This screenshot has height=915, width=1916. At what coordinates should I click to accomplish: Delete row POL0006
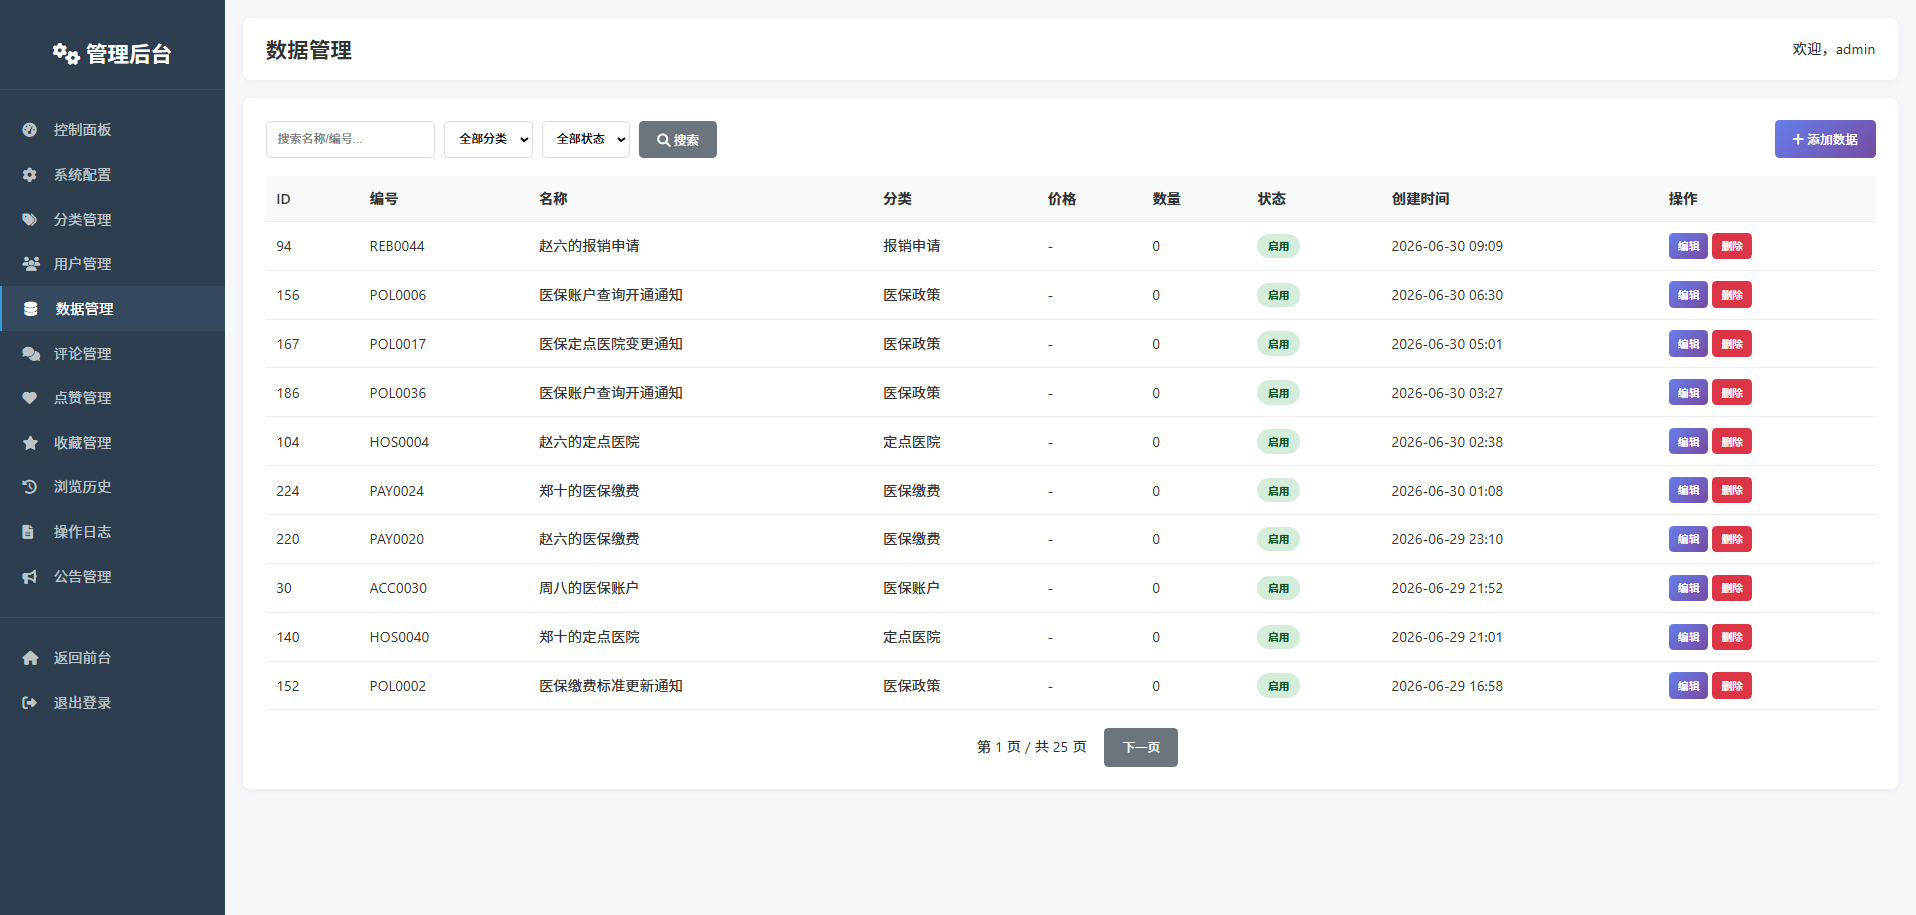pyautogui.click(x=1732, y=295)
